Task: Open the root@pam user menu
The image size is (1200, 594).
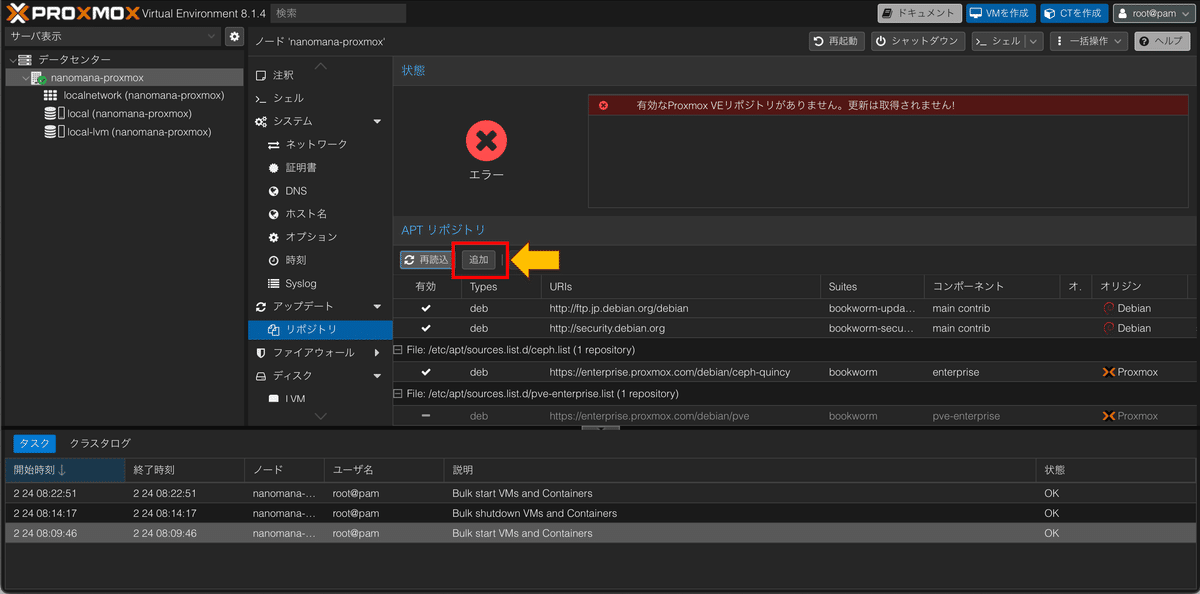Action: [x=1154, y=13]
